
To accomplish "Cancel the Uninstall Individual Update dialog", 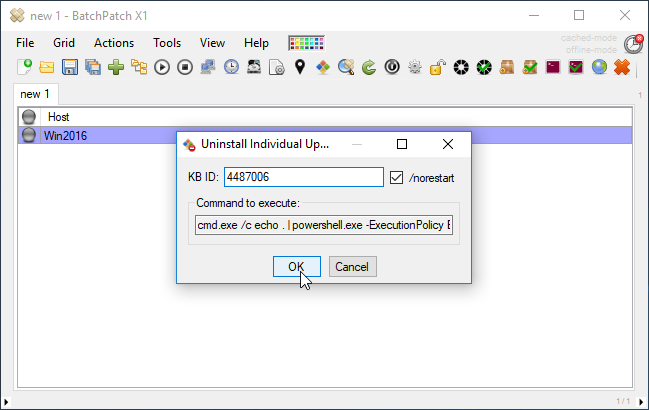I will 353,266.
